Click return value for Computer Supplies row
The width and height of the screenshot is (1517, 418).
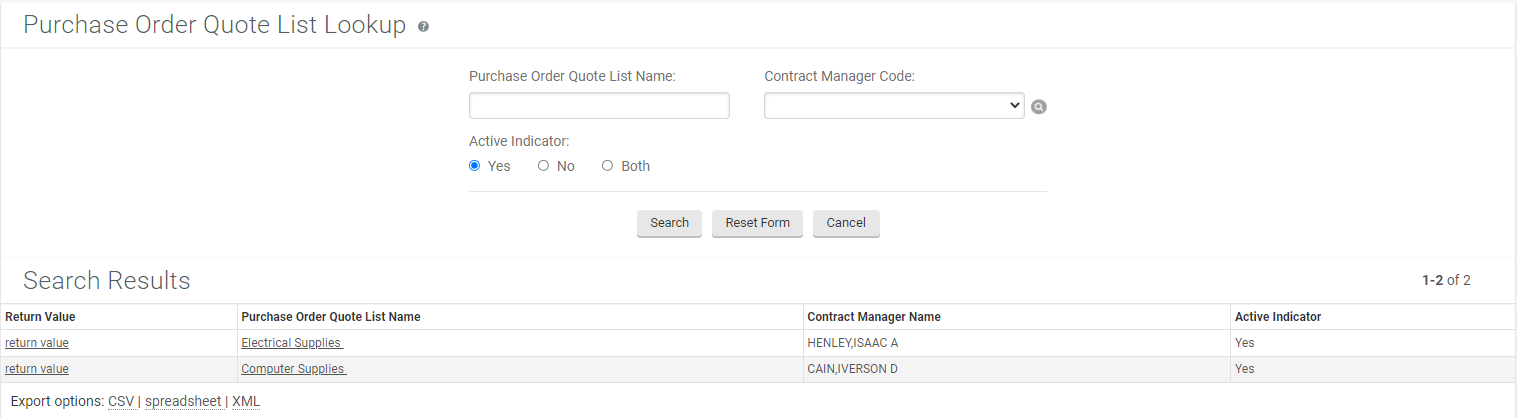37,369
